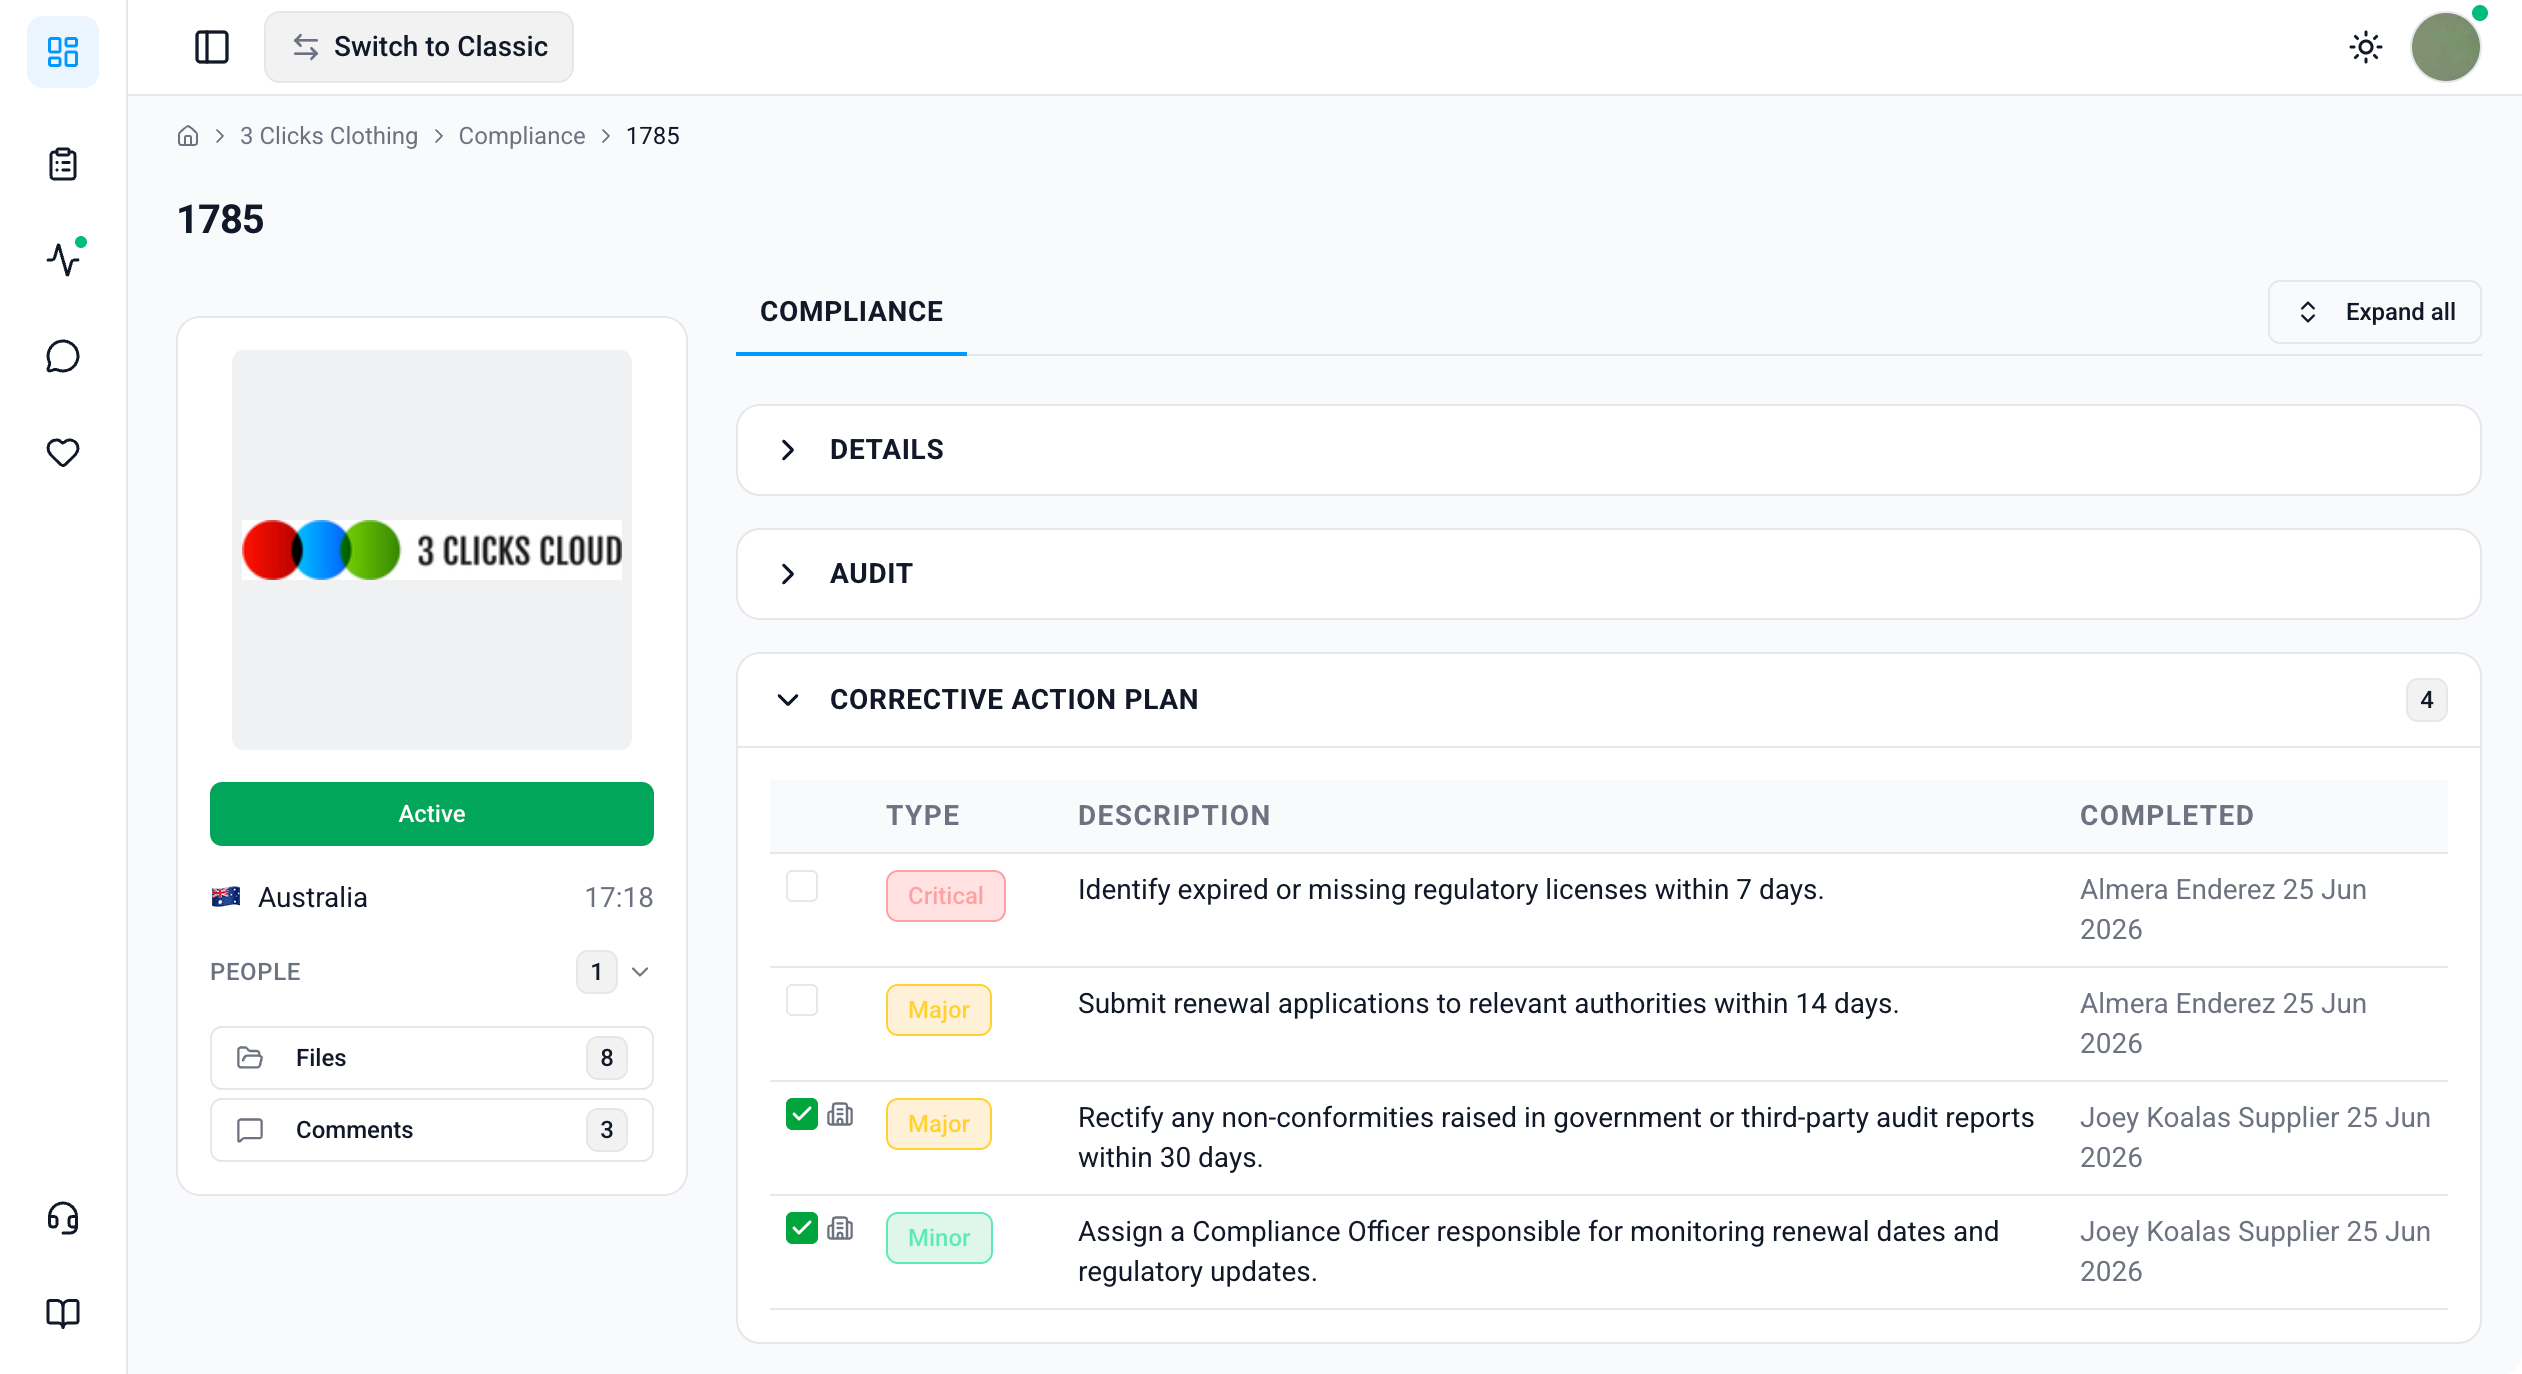Click the Major badge on Submit renewal row
Viewport: 2522px width, 1374px height.
click(939, 1010)
